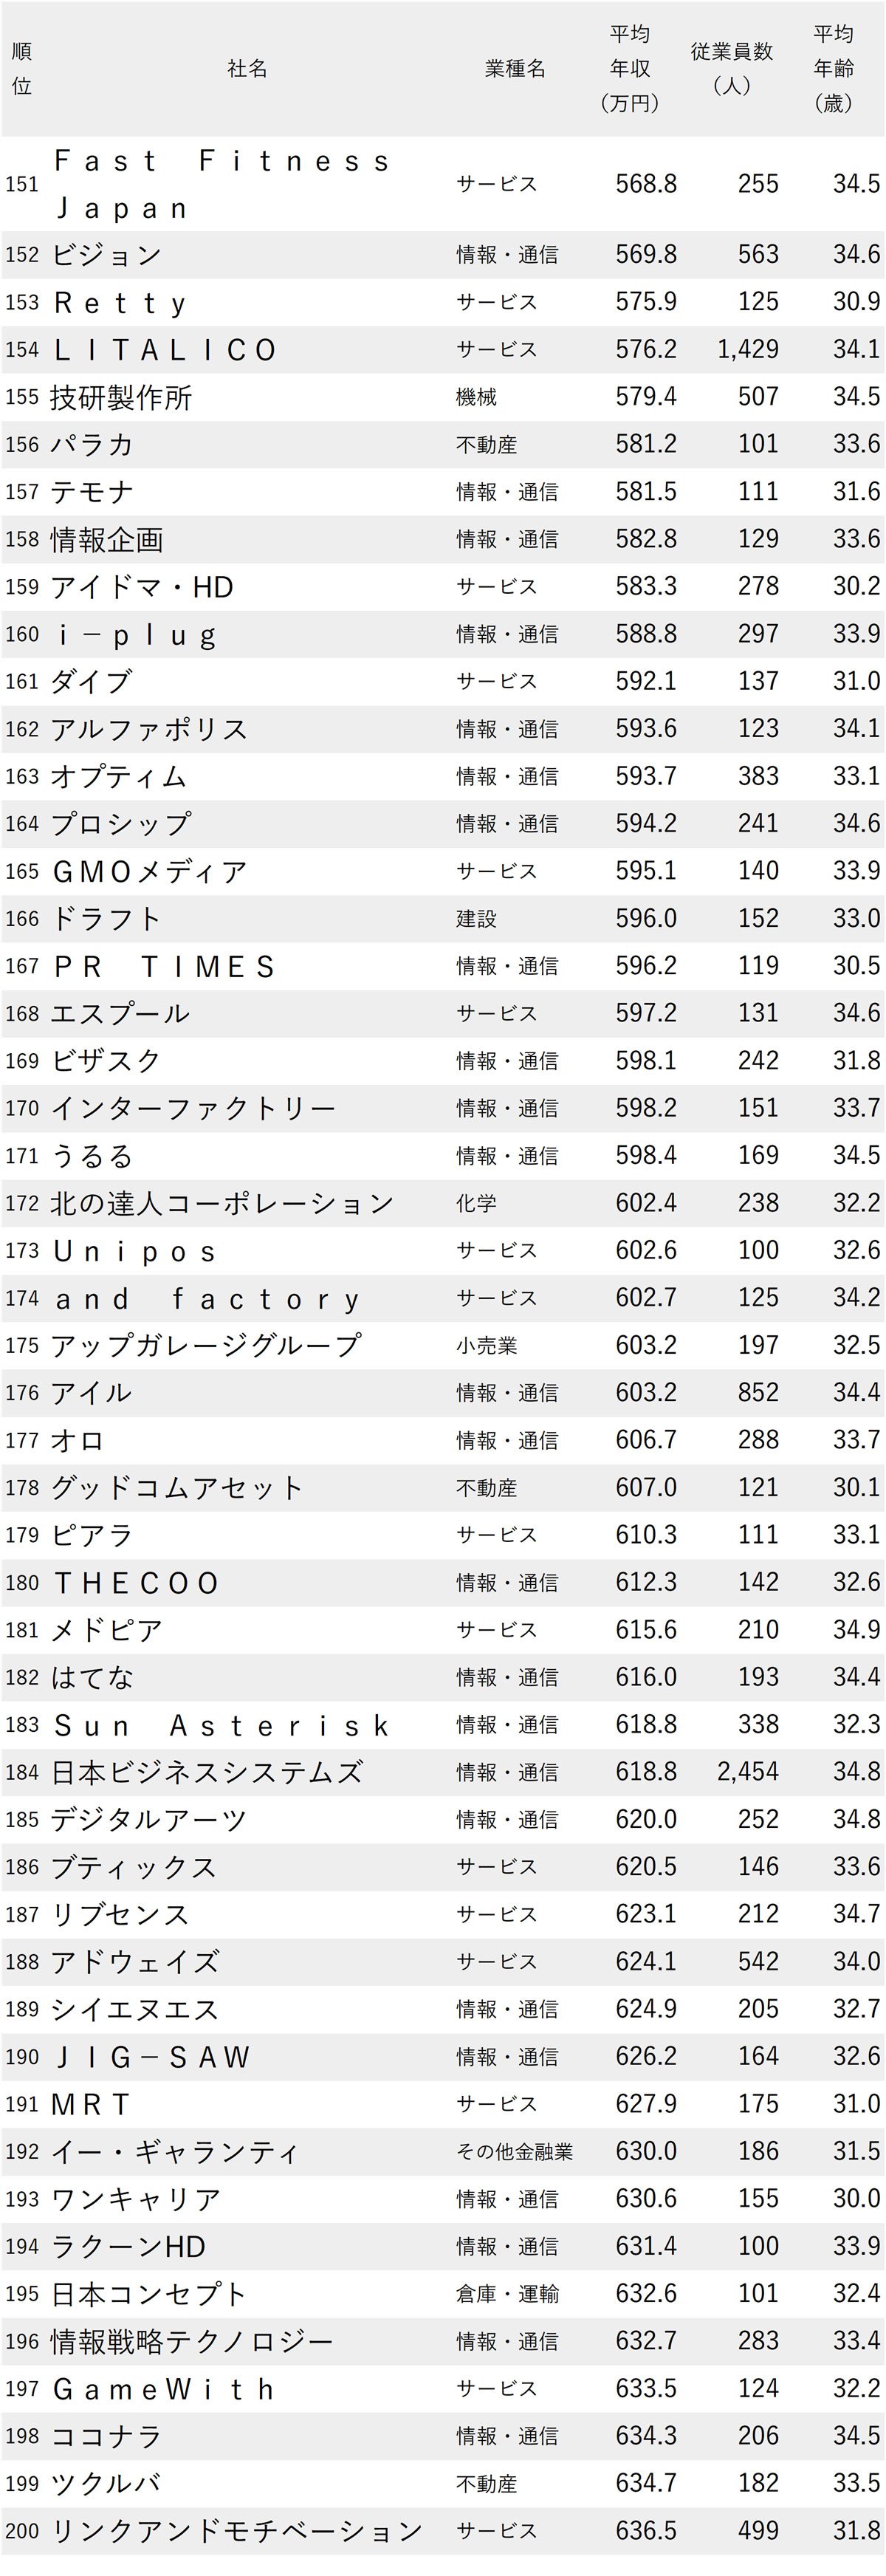
Task: Click company name LITALICO
Action: coord(165,350)
